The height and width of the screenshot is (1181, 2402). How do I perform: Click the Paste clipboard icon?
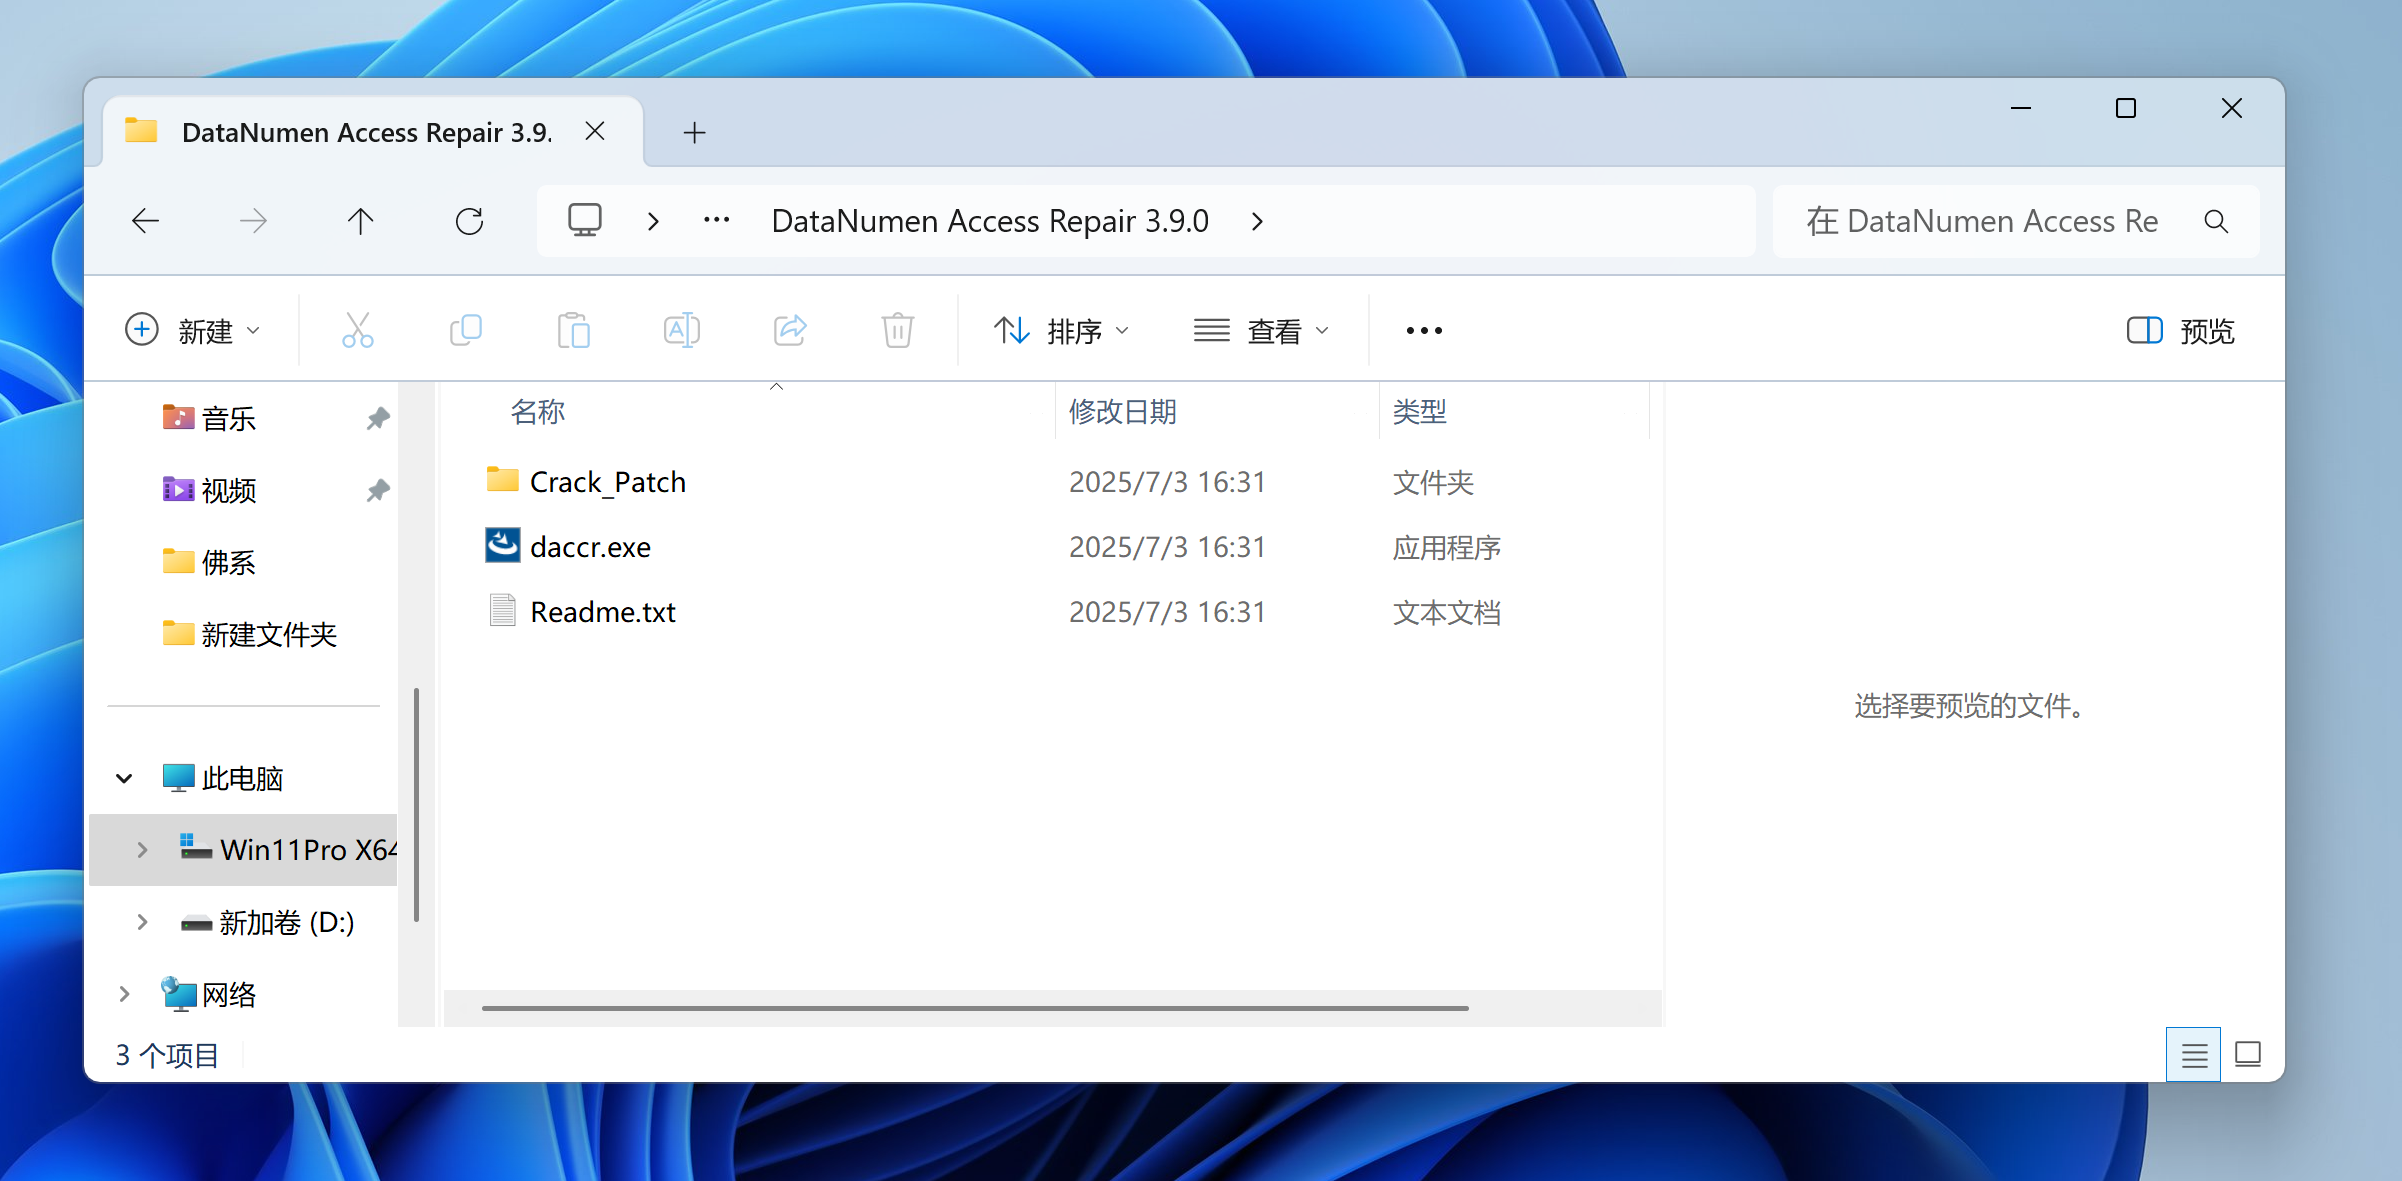[574, 330]
